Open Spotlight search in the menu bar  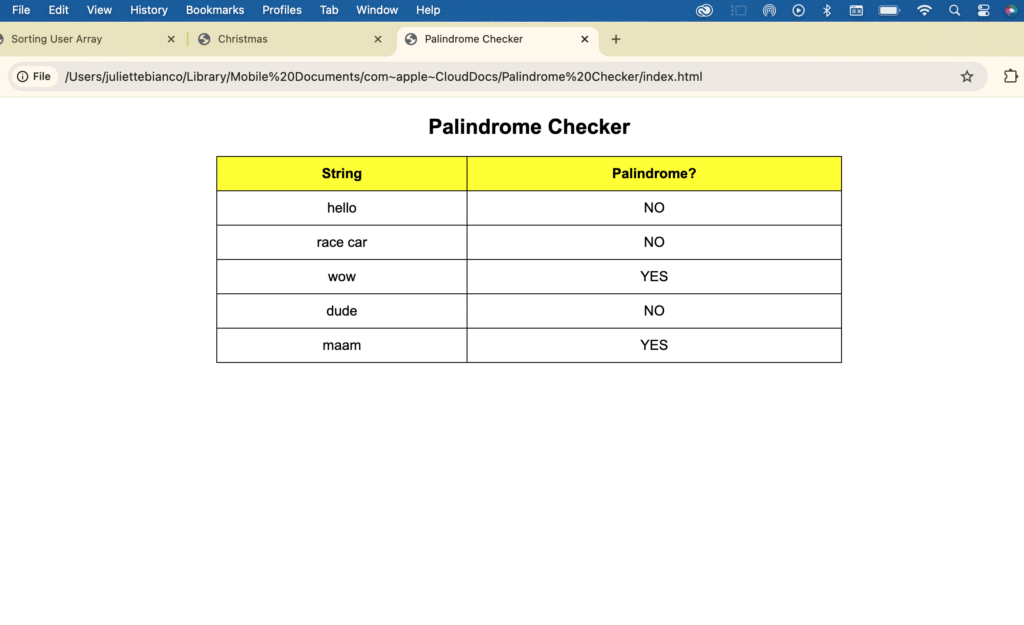[954, 10]
